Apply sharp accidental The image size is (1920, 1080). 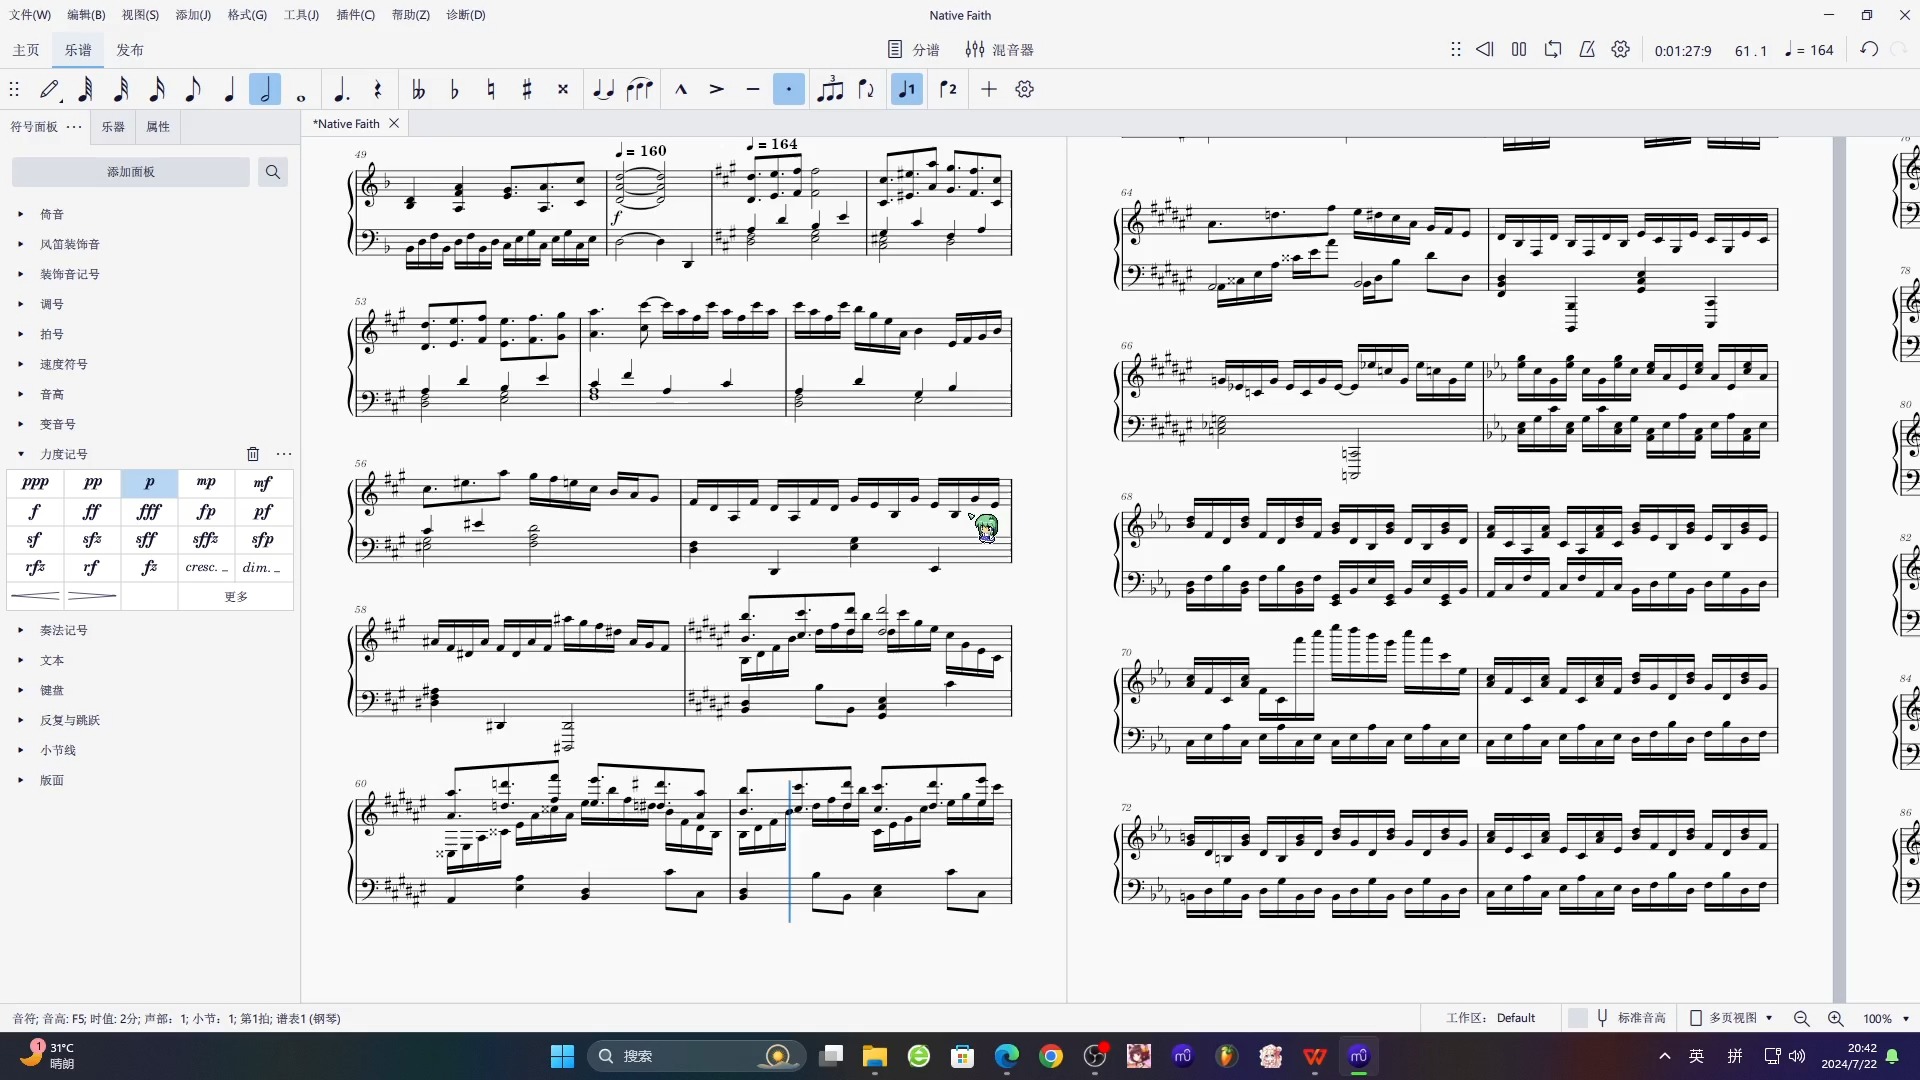[x=527, y=90]
